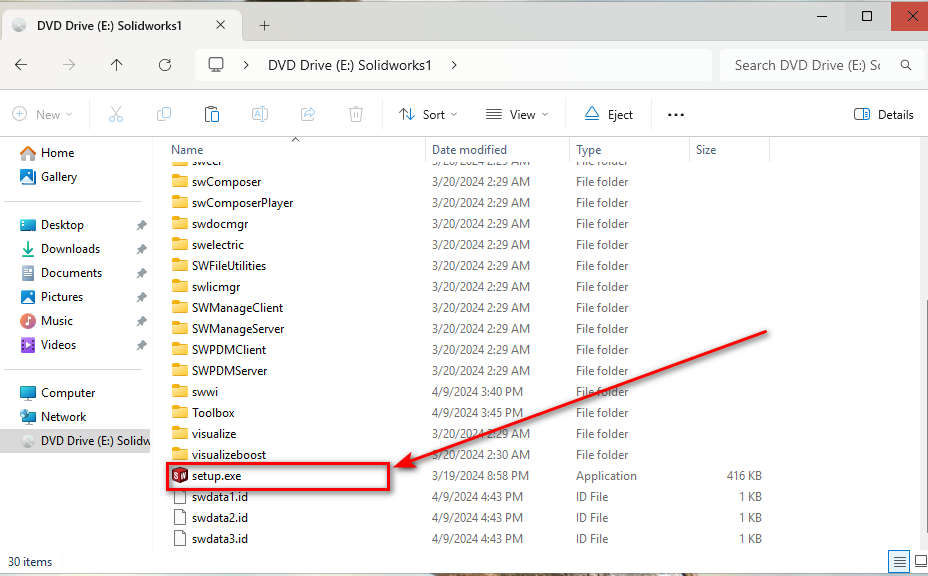The width and height of the screenshot is (928, 576).
Task: Open the View dropdown menu
Action: click(517, 114)
